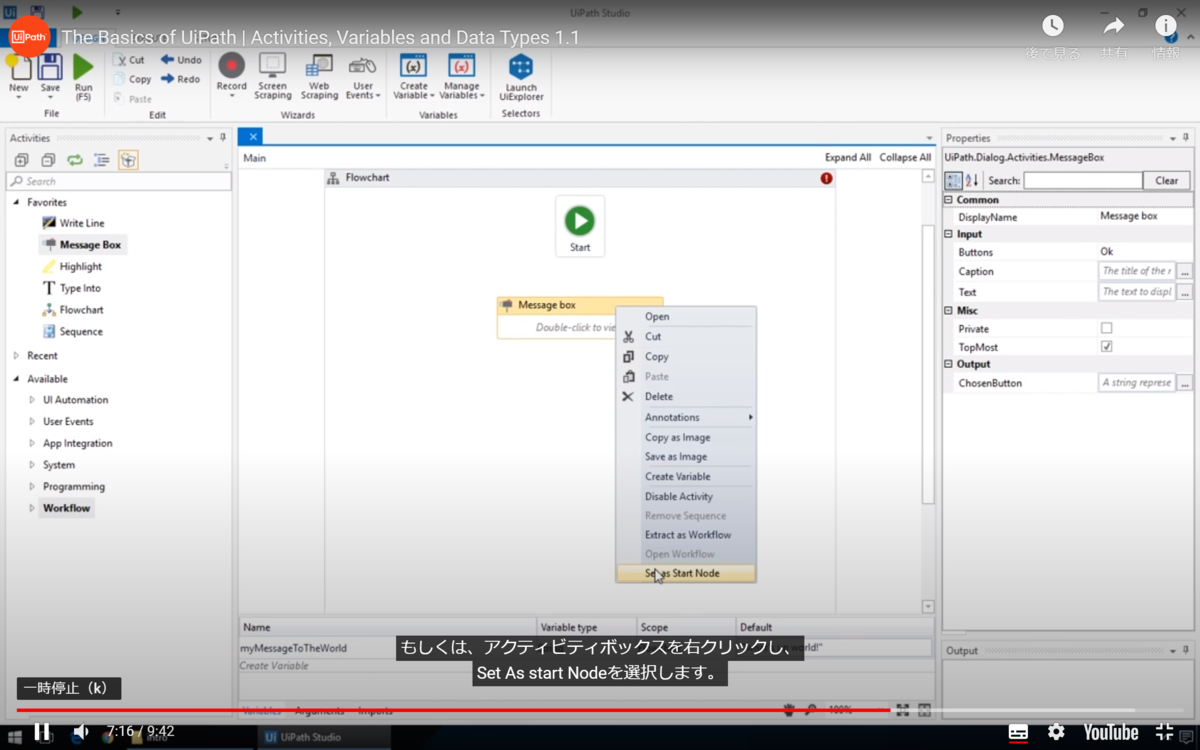Viewport: 1200px width, 750px height.
Task: Open the Annotations submenu
Action: click(686, 417)
